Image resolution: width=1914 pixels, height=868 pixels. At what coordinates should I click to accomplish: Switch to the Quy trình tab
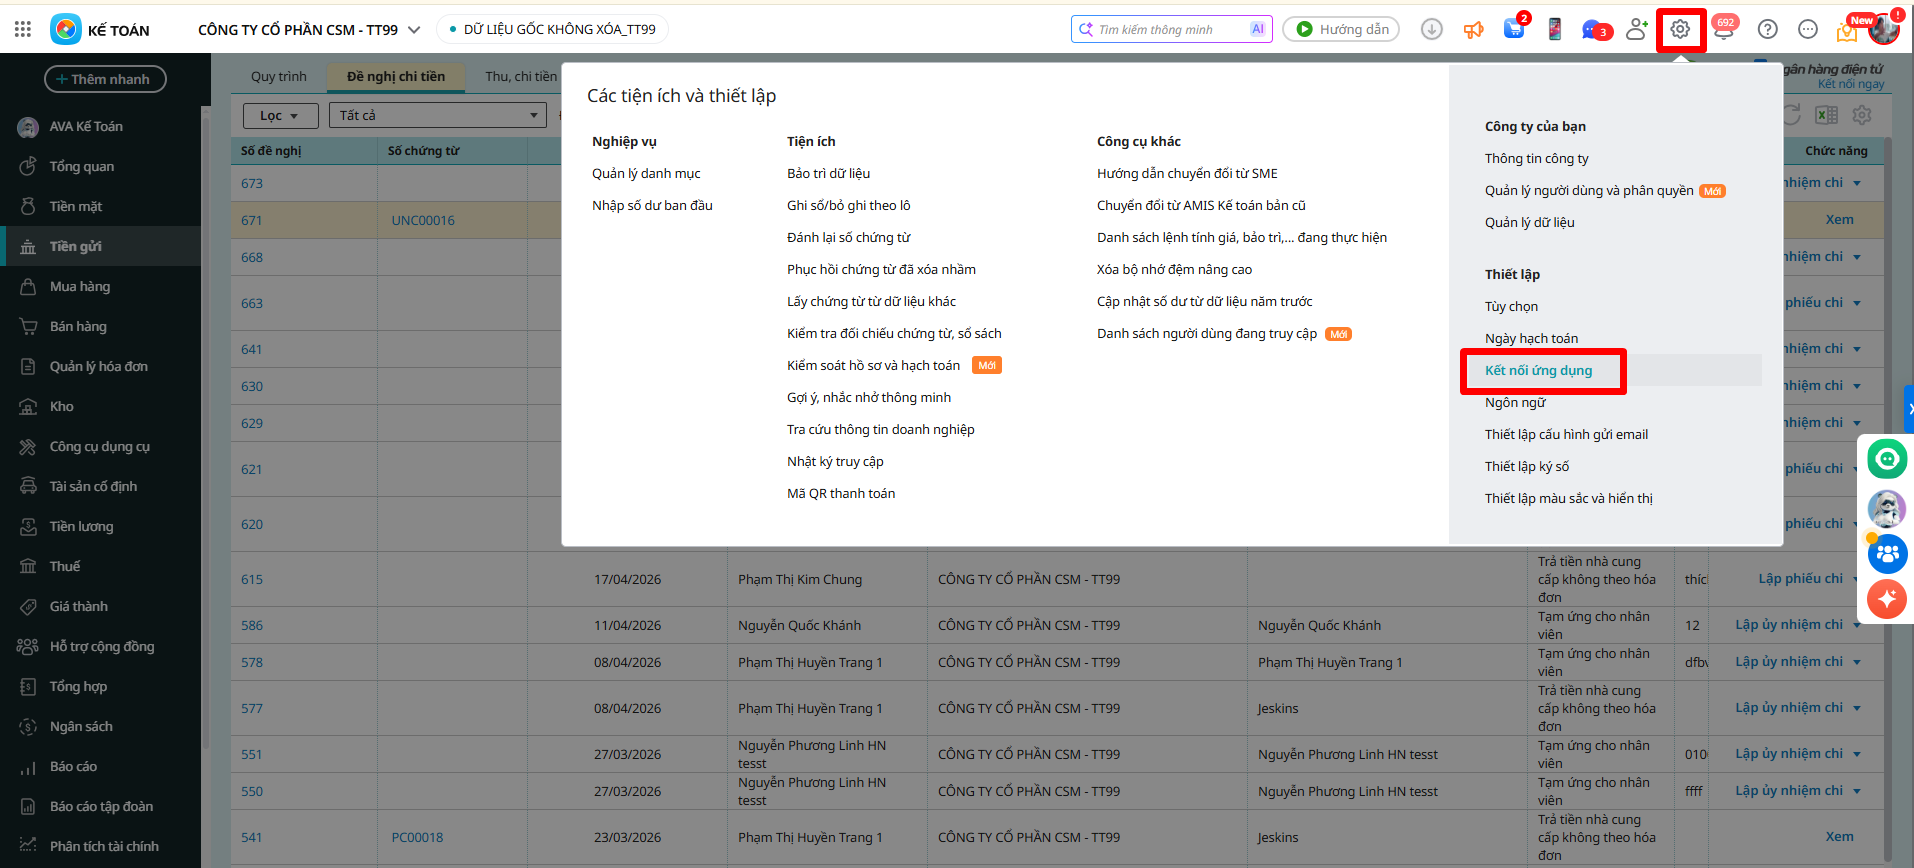[x=279, y=77]
